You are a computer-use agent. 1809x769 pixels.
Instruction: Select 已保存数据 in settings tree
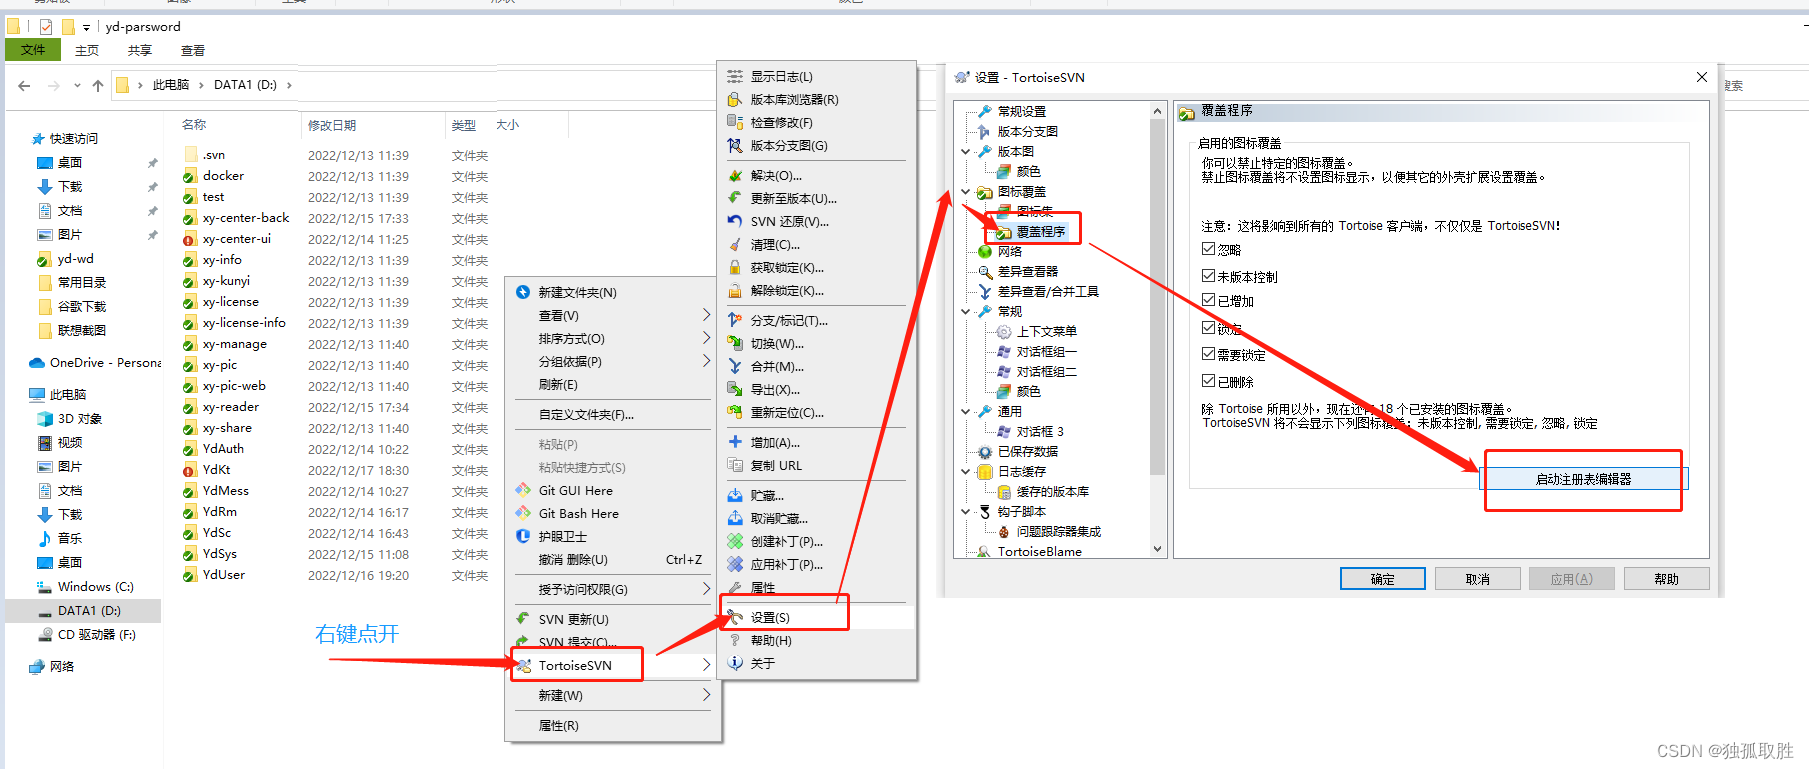(x=1027, y=452)
